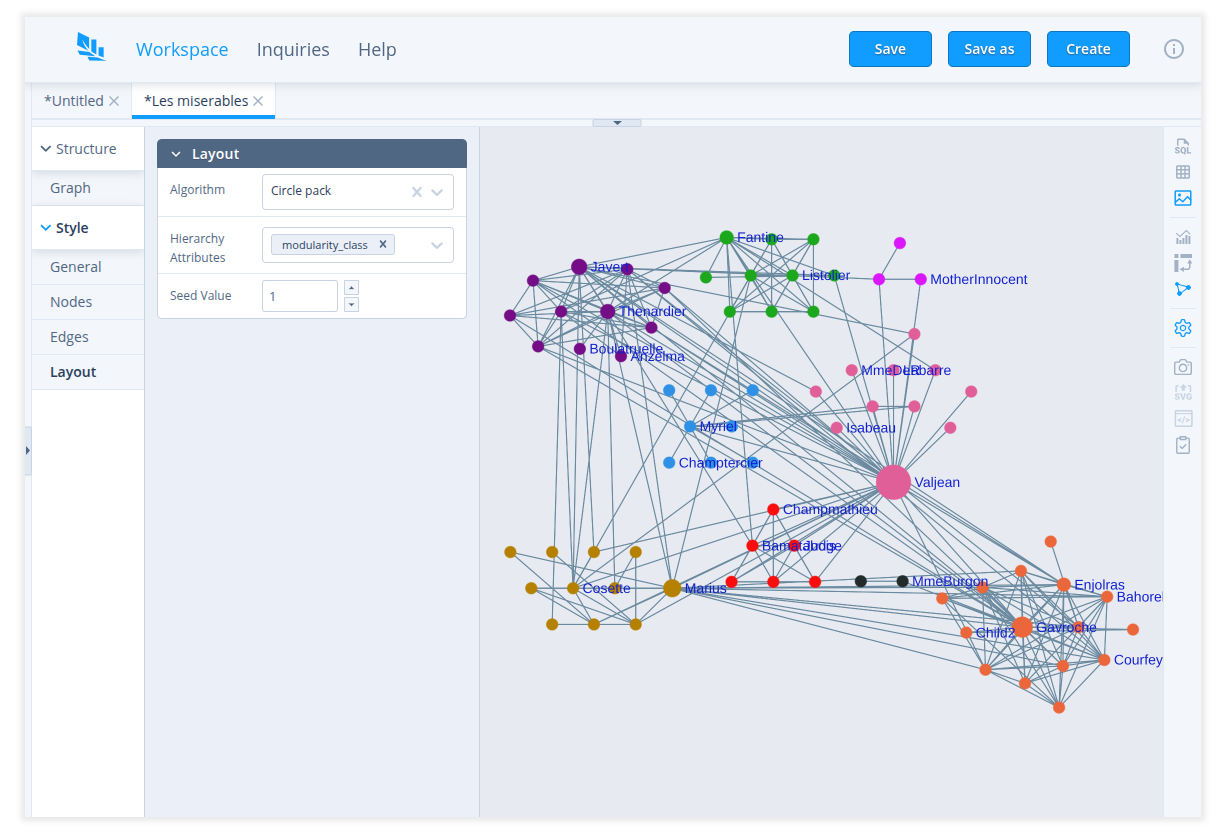
Task: Click the Create button
Action: (x=1088, y=49)
